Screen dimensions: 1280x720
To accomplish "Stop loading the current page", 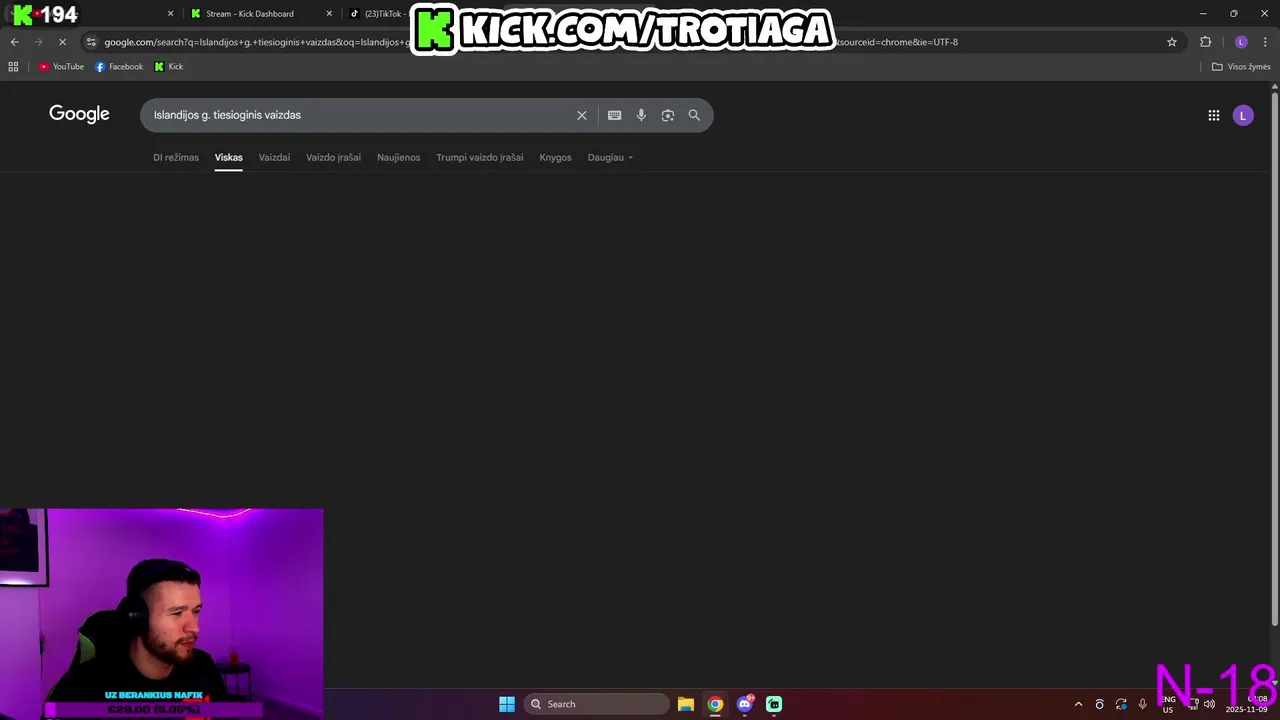I will click(62, 42).
